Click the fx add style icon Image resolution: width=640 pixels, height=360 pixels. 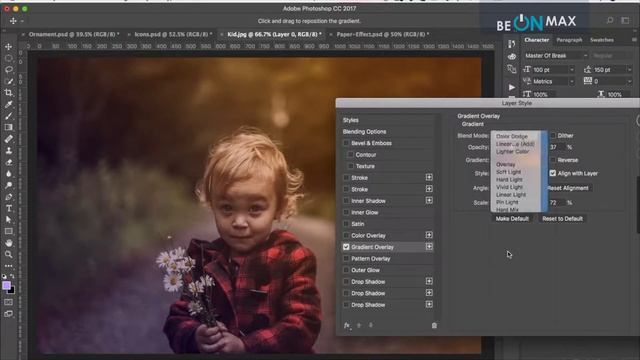(347, 325)
